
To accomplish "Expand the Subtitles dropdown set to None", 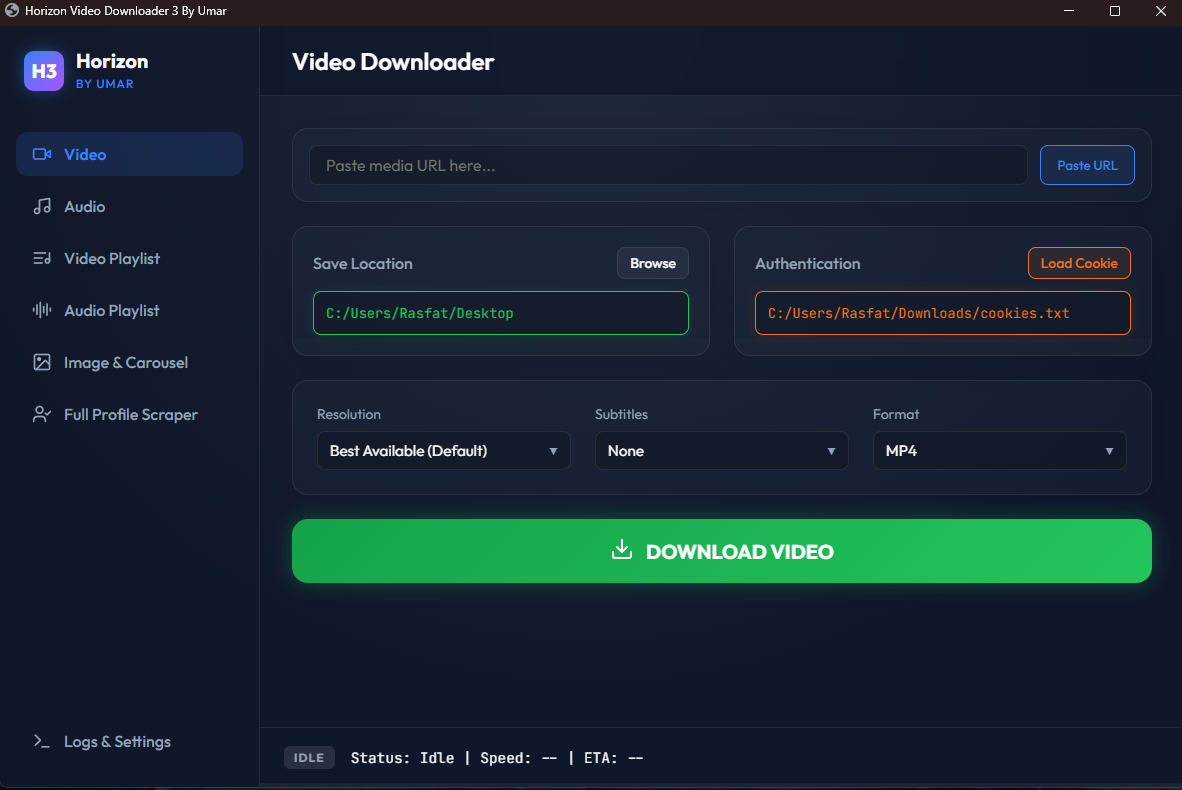I will tap(721, 451).
